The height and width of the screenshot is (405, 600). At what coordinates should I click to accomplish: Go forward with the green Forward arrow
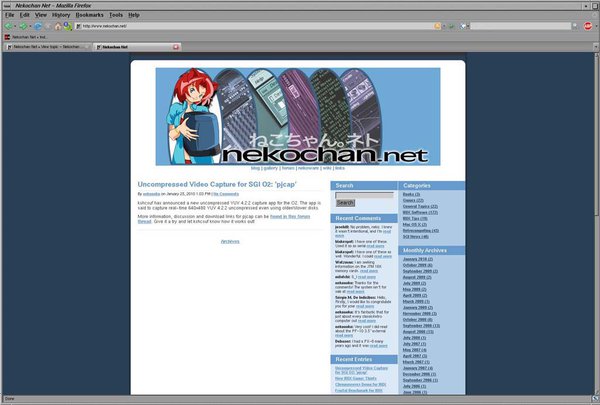coord(23,26)
